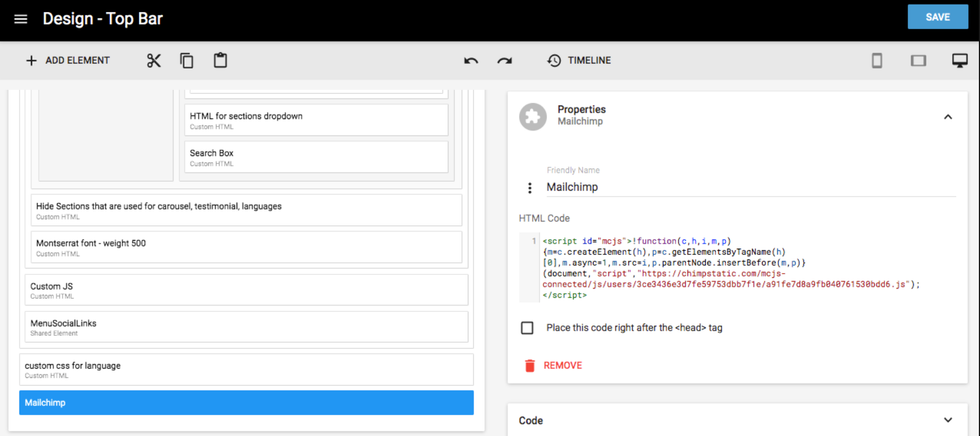
Task: Expand the Code section
Action: [x=947, y=421]
